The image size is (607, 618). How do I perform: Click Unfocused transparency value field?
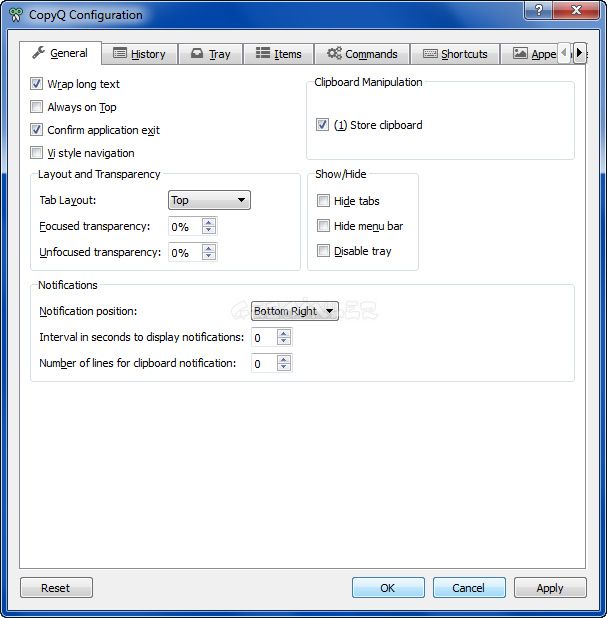(185, 252)
